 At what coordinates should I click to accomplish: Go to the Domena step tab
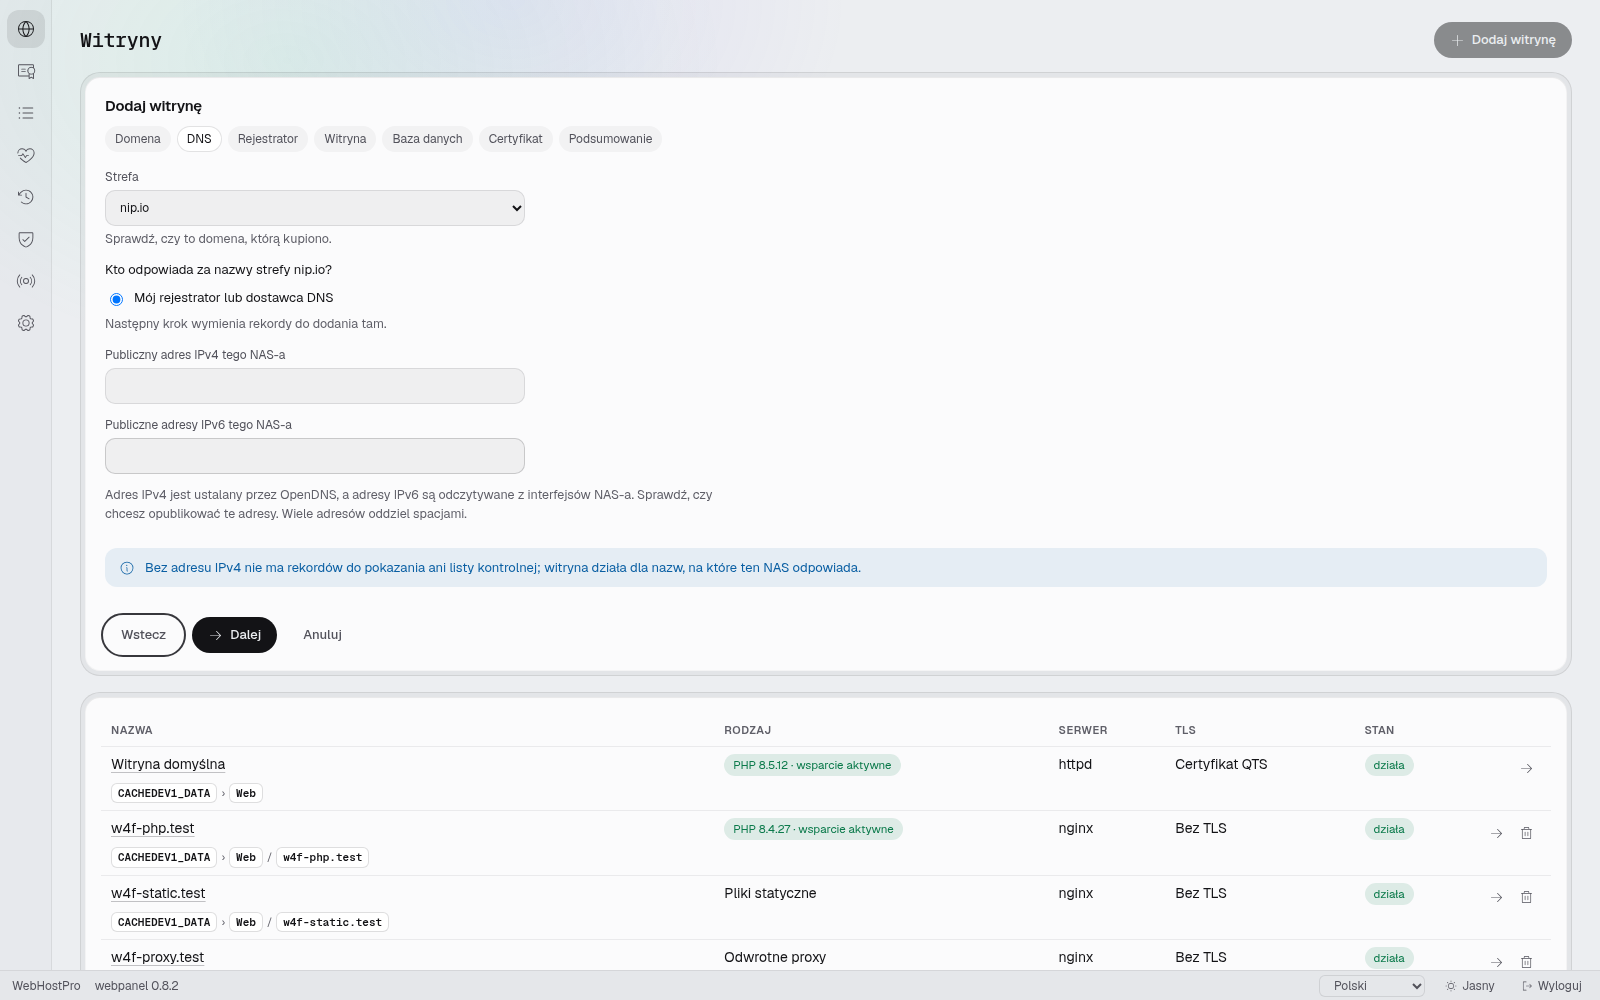[138, 139]
